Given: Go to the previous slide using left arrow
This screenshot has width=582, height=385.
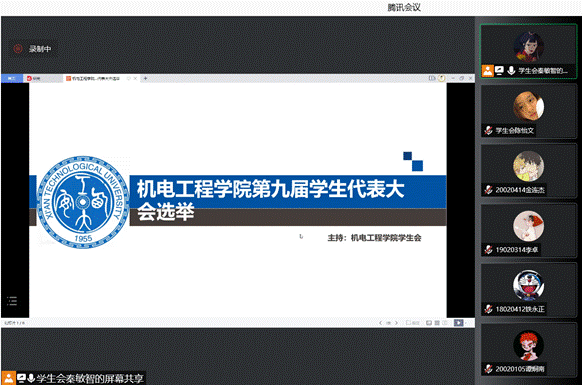Looking at the screenshot, I should pyautogui.click(x=380, y=323).
